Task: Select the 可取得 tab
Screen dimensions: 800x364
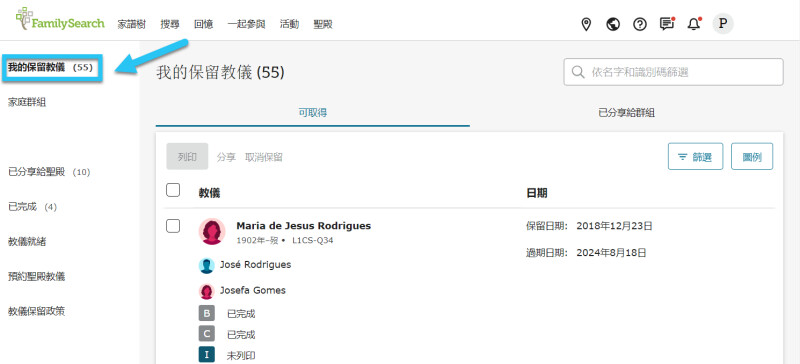Action: (313, 113)
